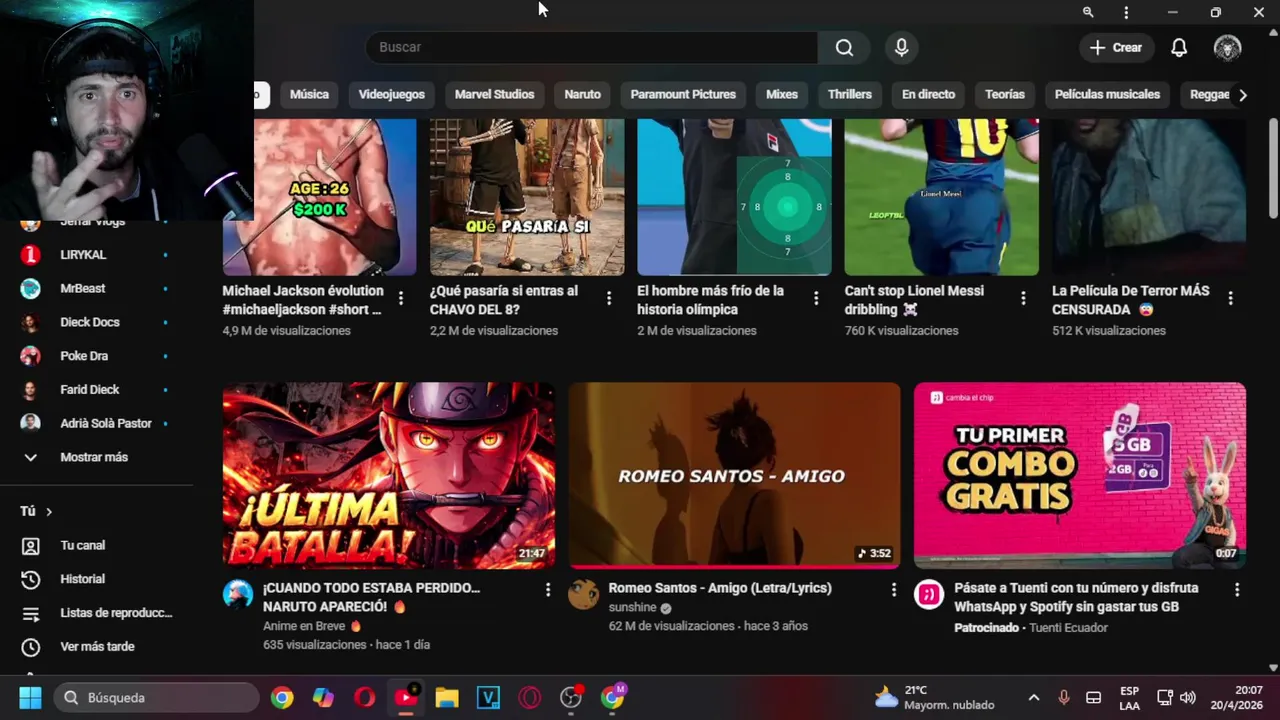The width and height of the screenshot is (1280, 720).
Task: Select the Paramount Pictures chip
Action: (683, 94)
